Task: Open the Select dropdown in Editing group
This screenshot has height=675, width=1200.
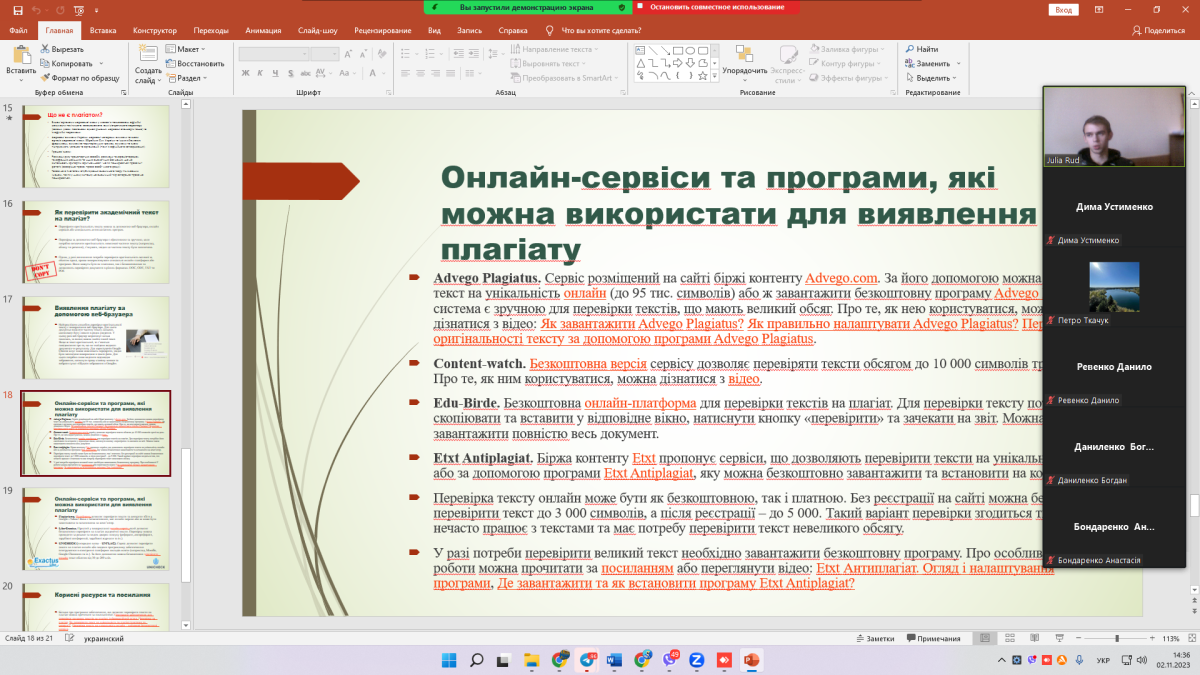Action: pos(932,77)
